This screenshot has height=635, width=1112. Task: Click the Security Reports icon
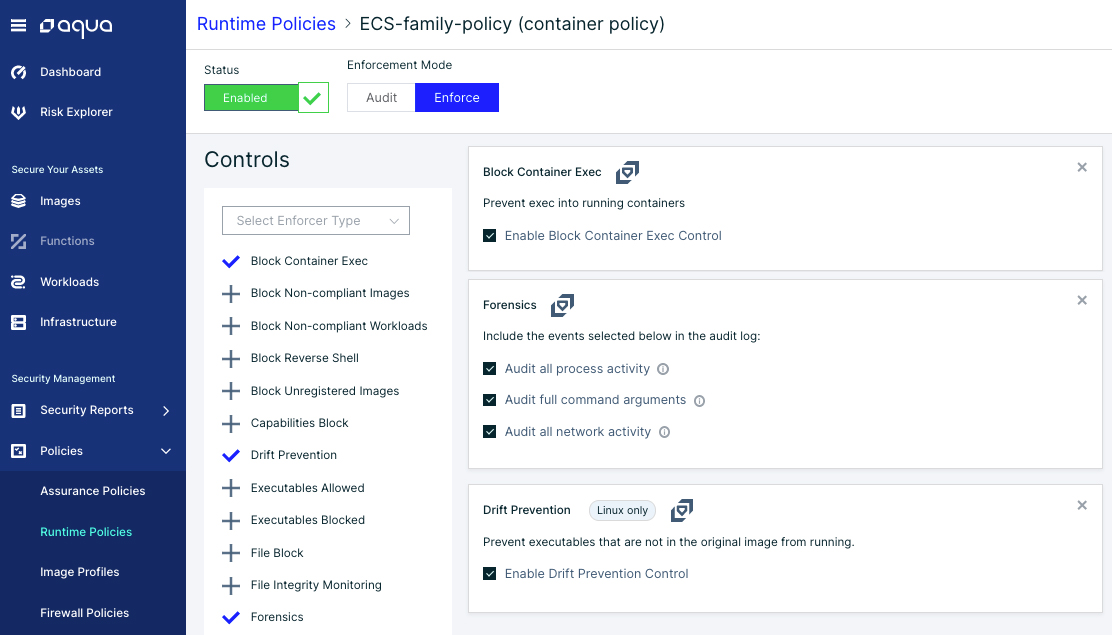coord(18,410)
